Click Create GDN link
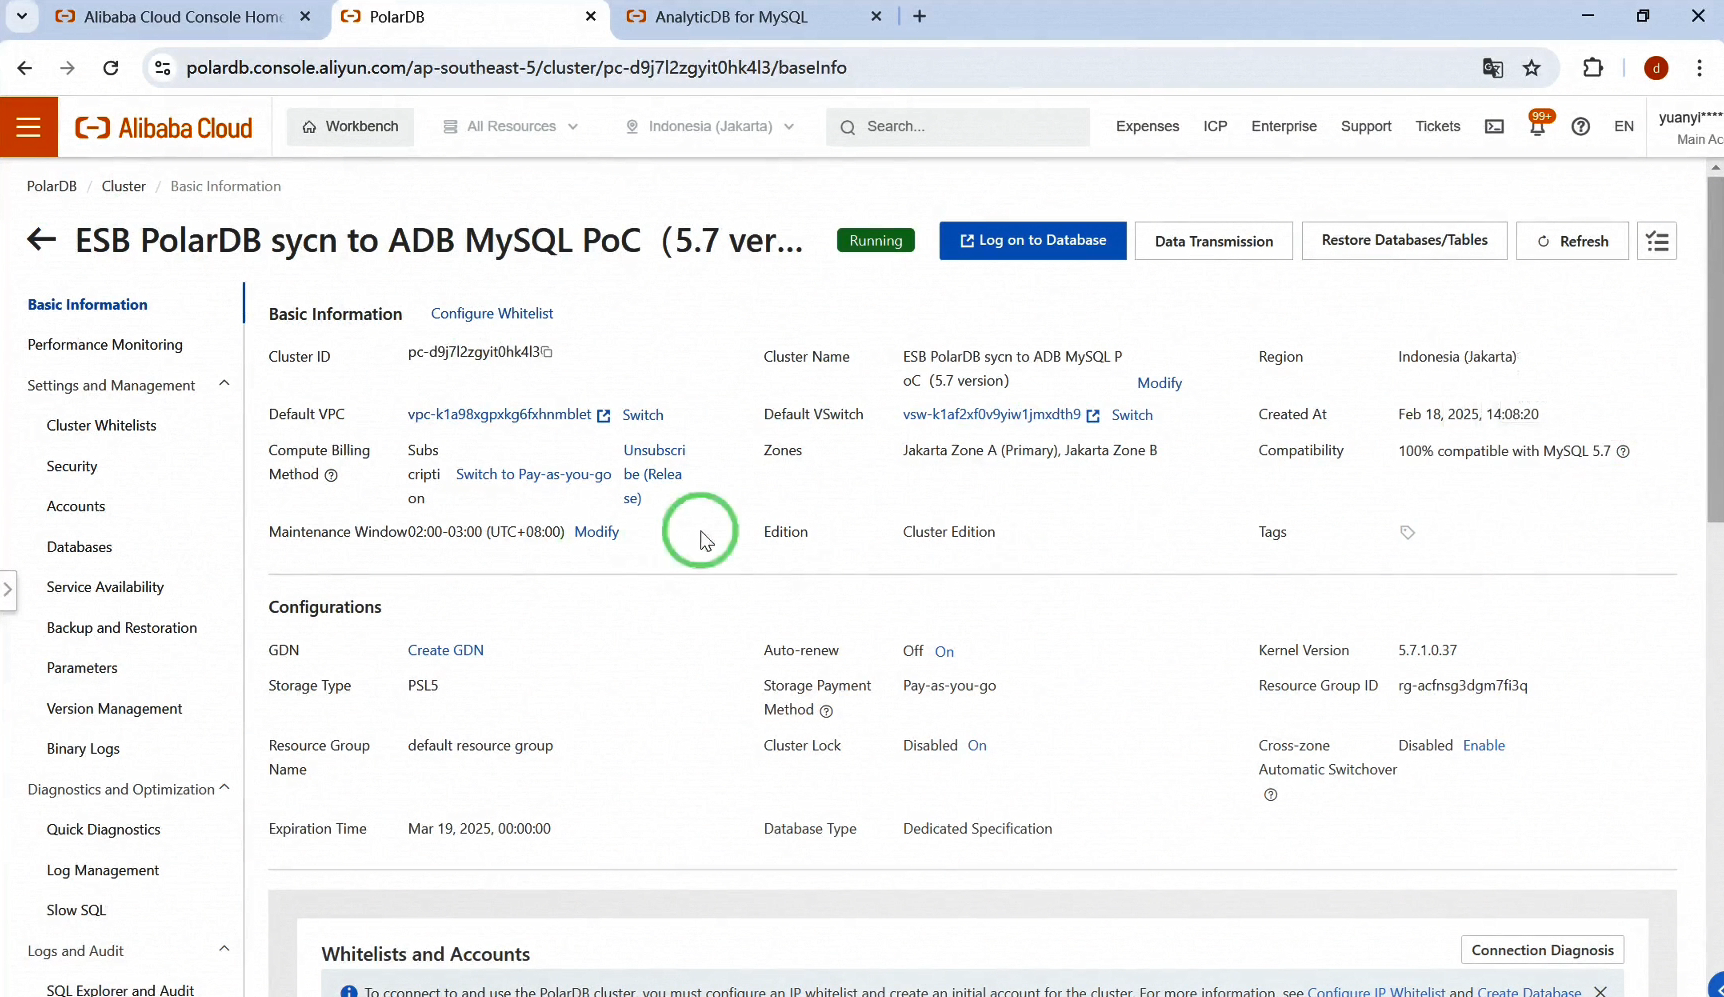1724x997 pixels. pyautogui.click(x=446, y=651)
